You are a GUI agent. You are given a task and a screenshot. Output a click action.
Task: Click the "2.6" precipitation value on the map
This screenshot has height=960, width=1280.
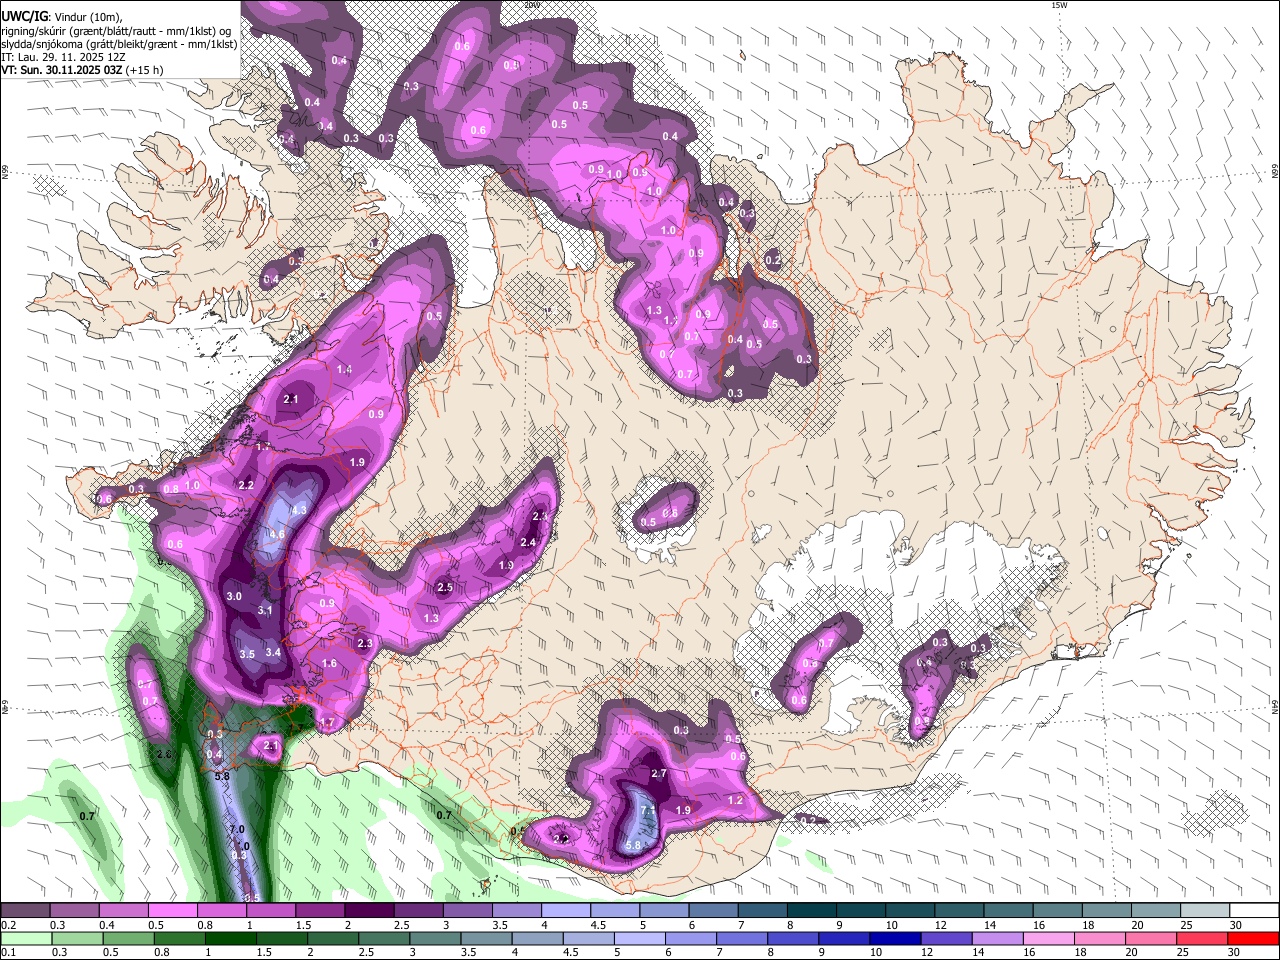point(165,754)
